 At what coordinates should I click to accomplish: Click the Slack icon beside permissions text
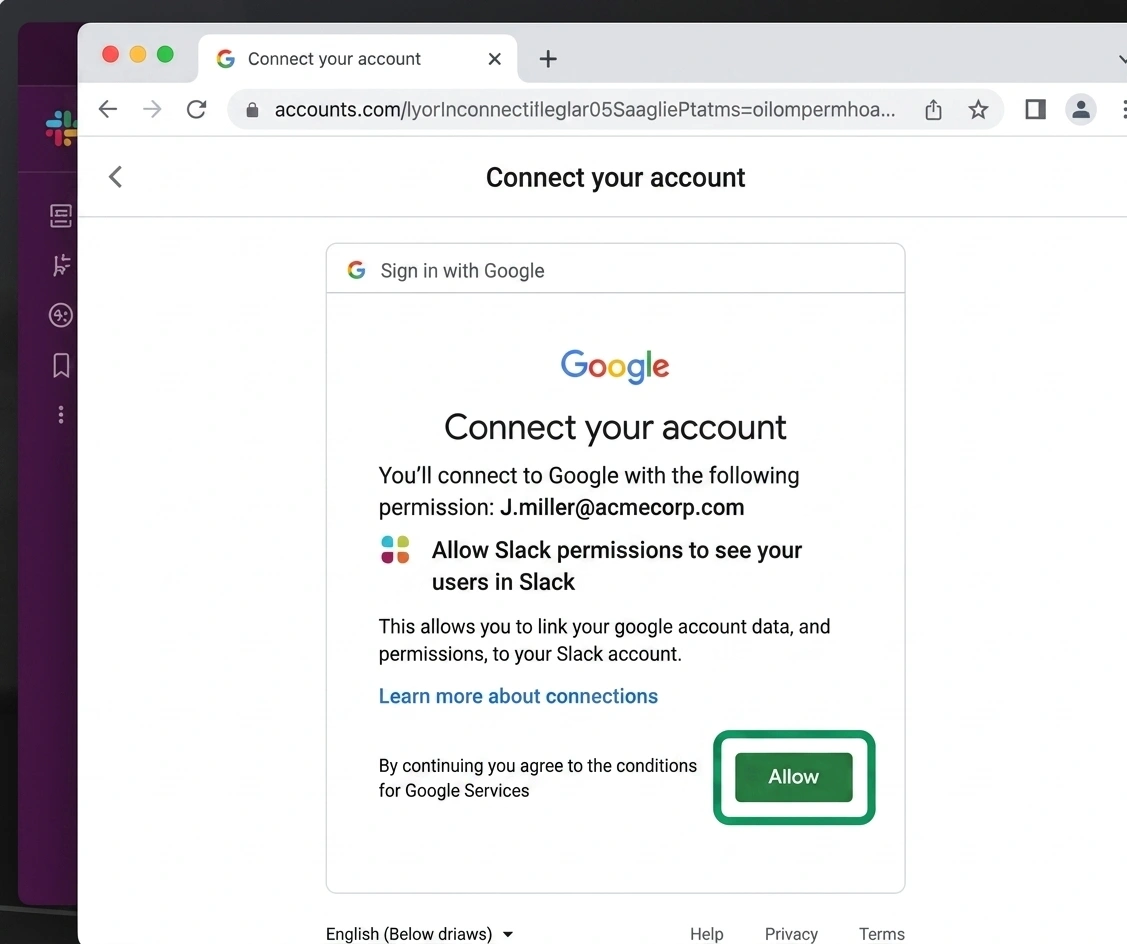(x=395, y=550)
